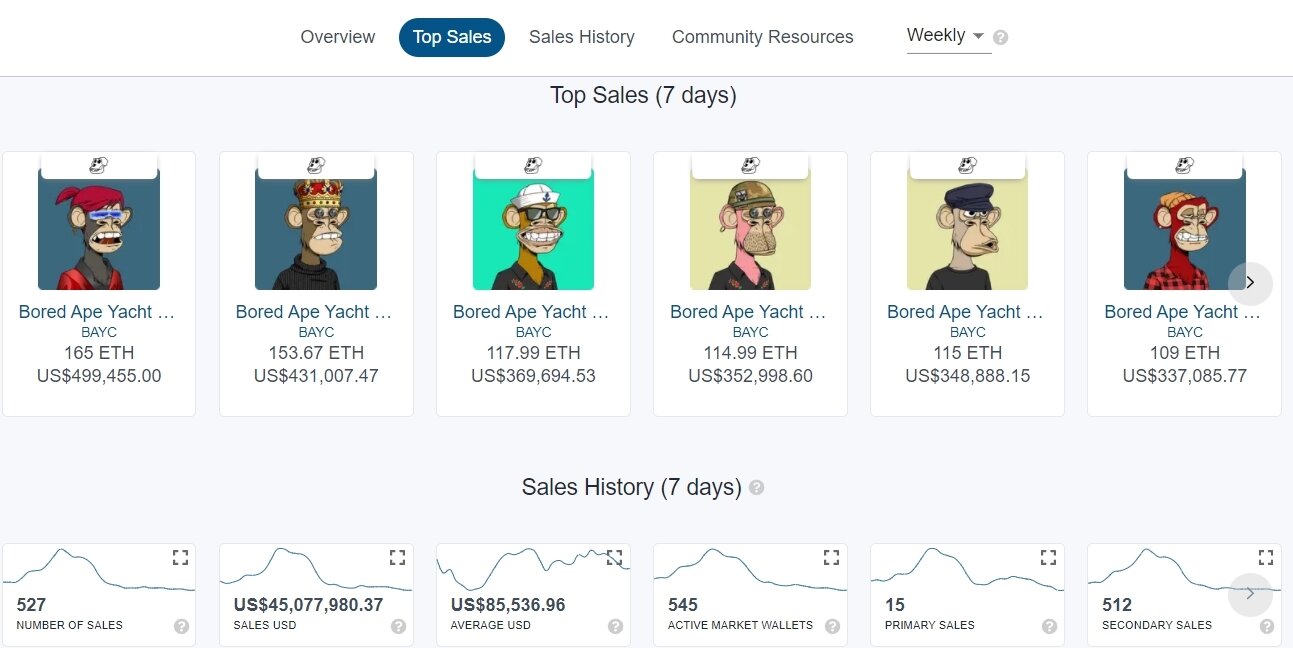
Task: Advance Top Sales carousel with right arrow
Action: pyautogui.click(x=1250, y=283)
